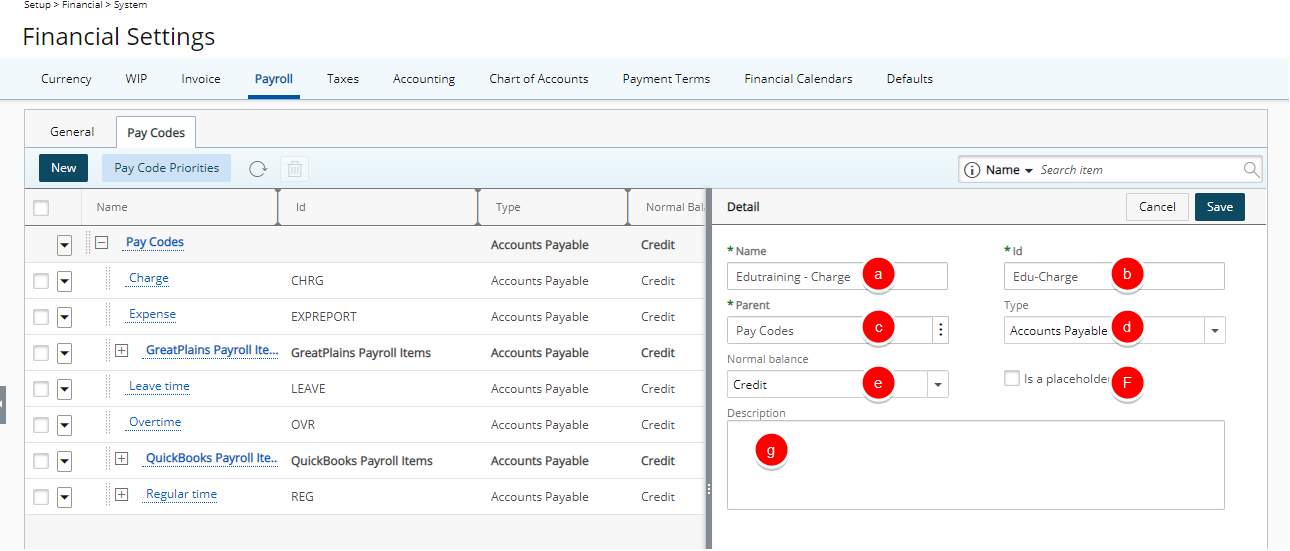This screenshot has width=1290, height=551.
Task: Open the Normal balance dropdown
Action: 937,384
